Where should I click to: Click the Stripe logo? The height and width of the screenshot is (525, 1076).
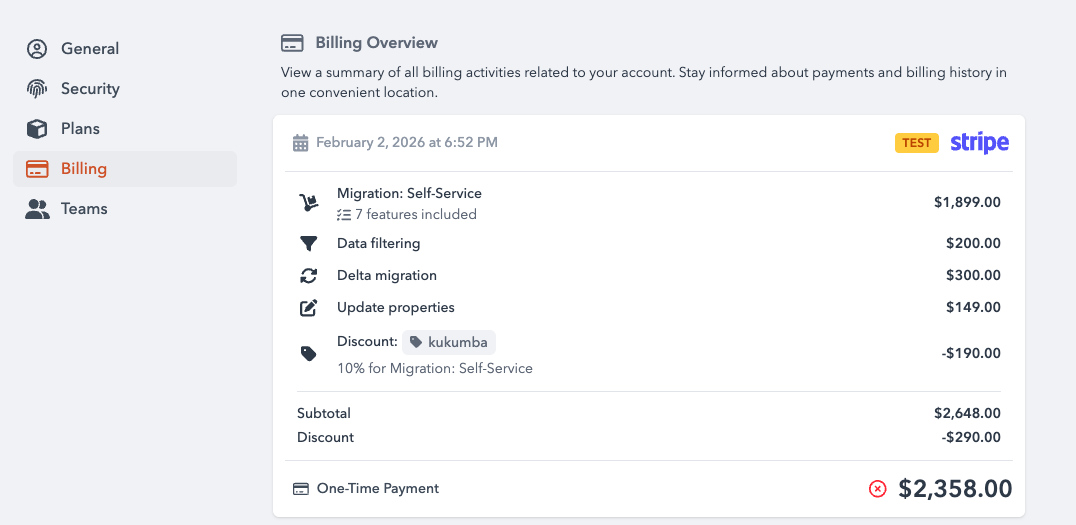click(979, 143)
